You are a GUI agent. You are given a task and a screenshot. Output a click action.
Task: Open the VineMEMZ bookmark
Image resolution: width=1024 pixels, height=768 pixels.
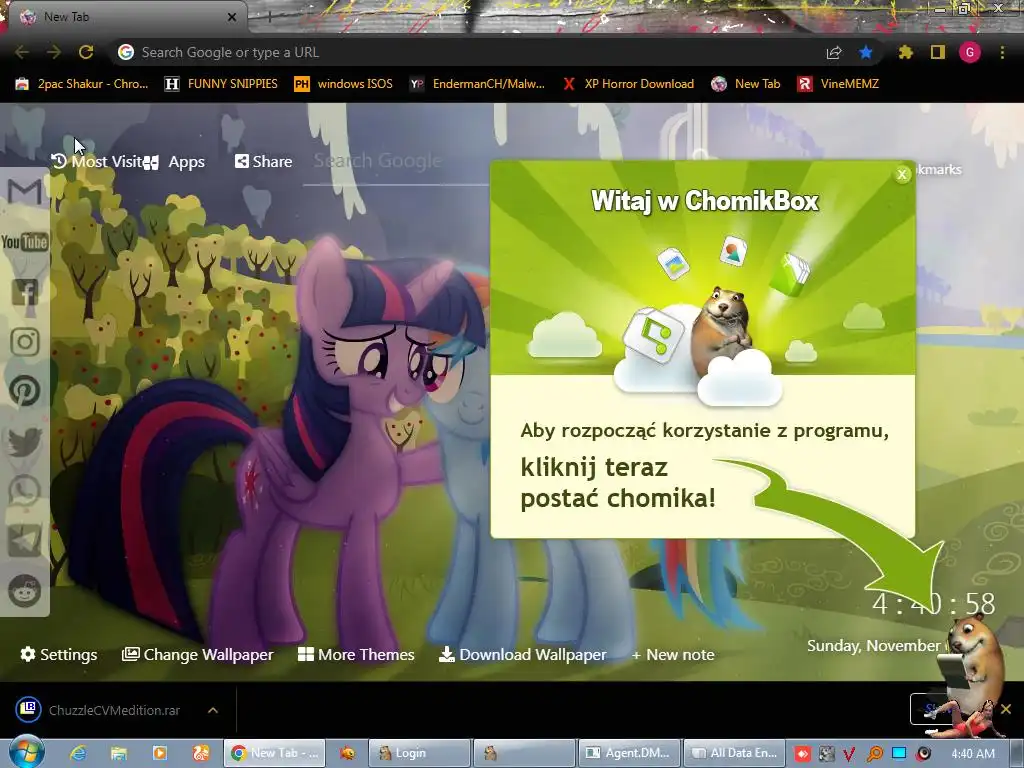pos(838,84)
